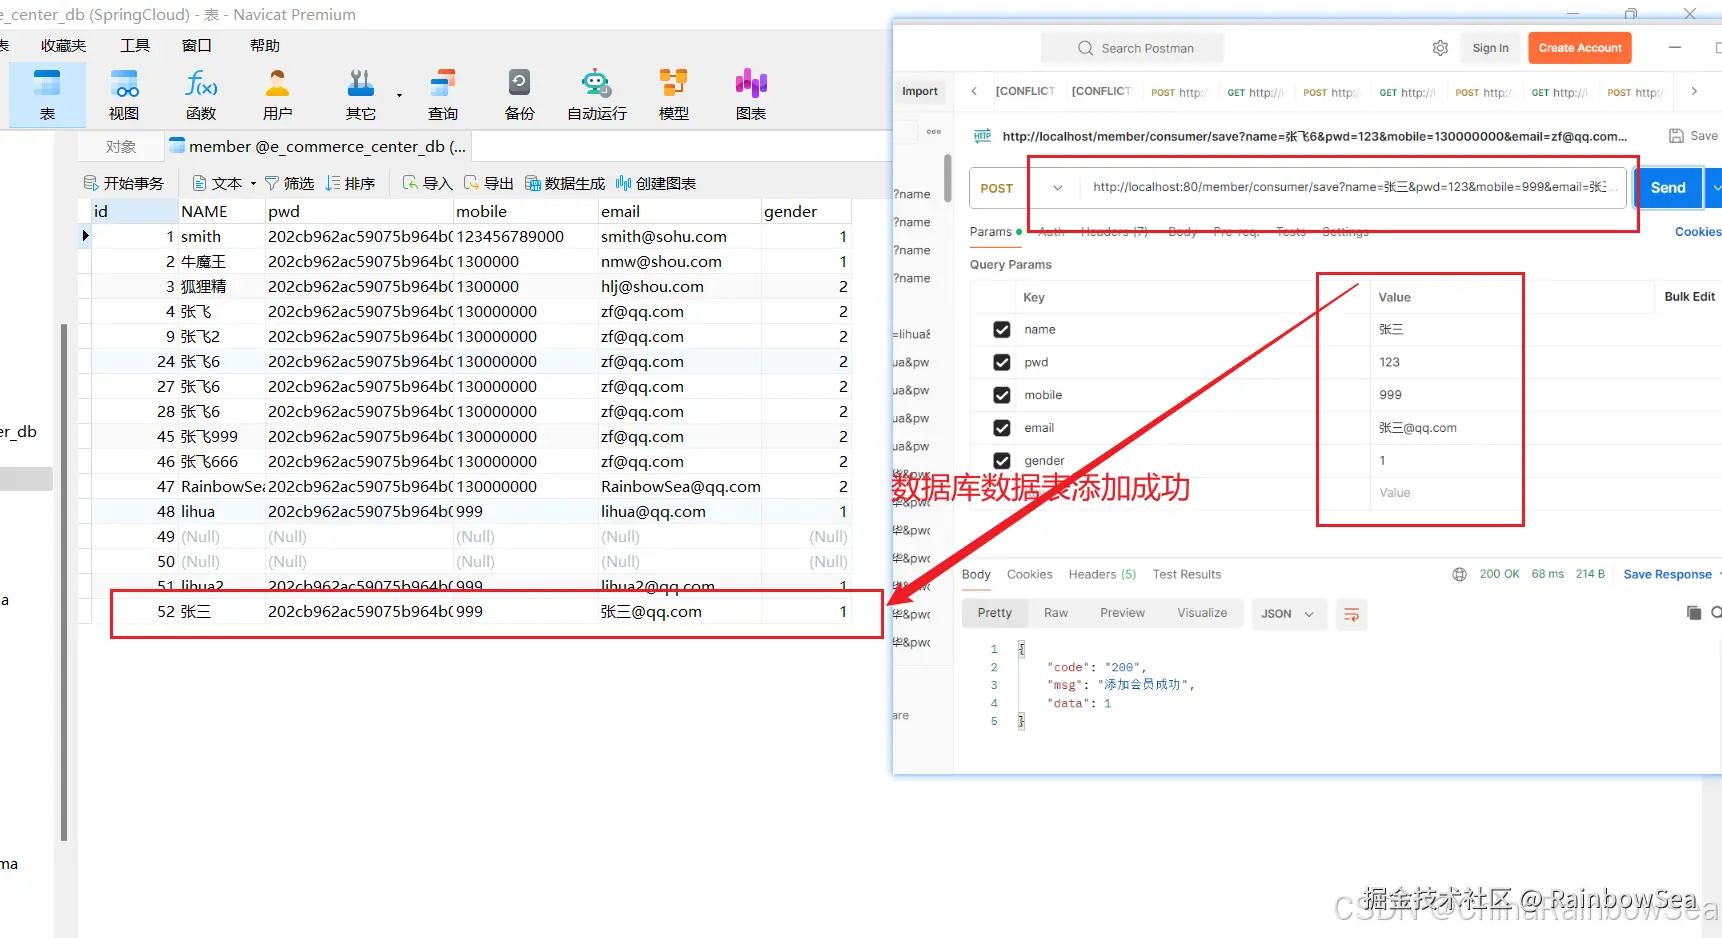1722x938 pixels.
Task: Click the 其它 (Others) toolbar icon
Action: pos(361,95)
